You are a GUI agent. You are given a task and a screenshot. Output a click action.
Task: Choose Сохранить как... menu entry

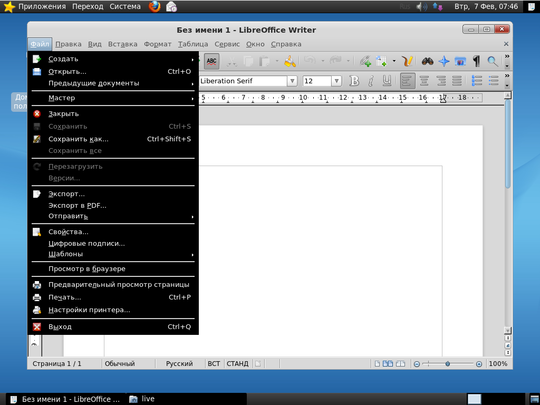113,139
